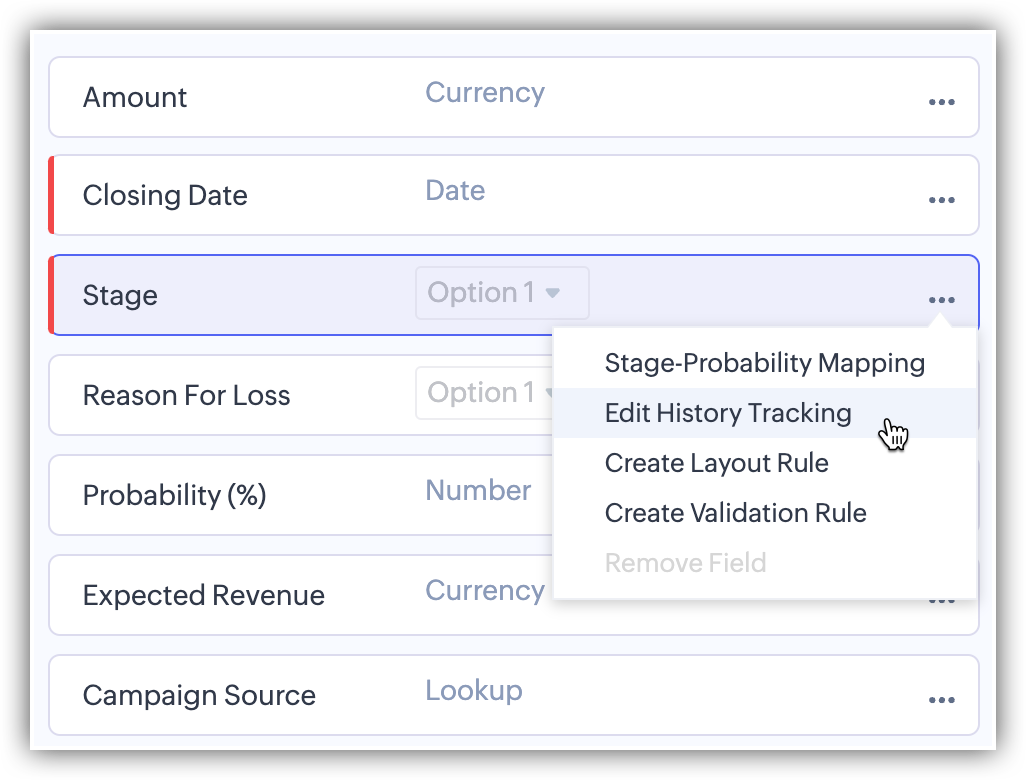Click the Stage field three-dot menu icon
Screen dimensions: 1026x780
pyautogui.click(x=941, y=300)
